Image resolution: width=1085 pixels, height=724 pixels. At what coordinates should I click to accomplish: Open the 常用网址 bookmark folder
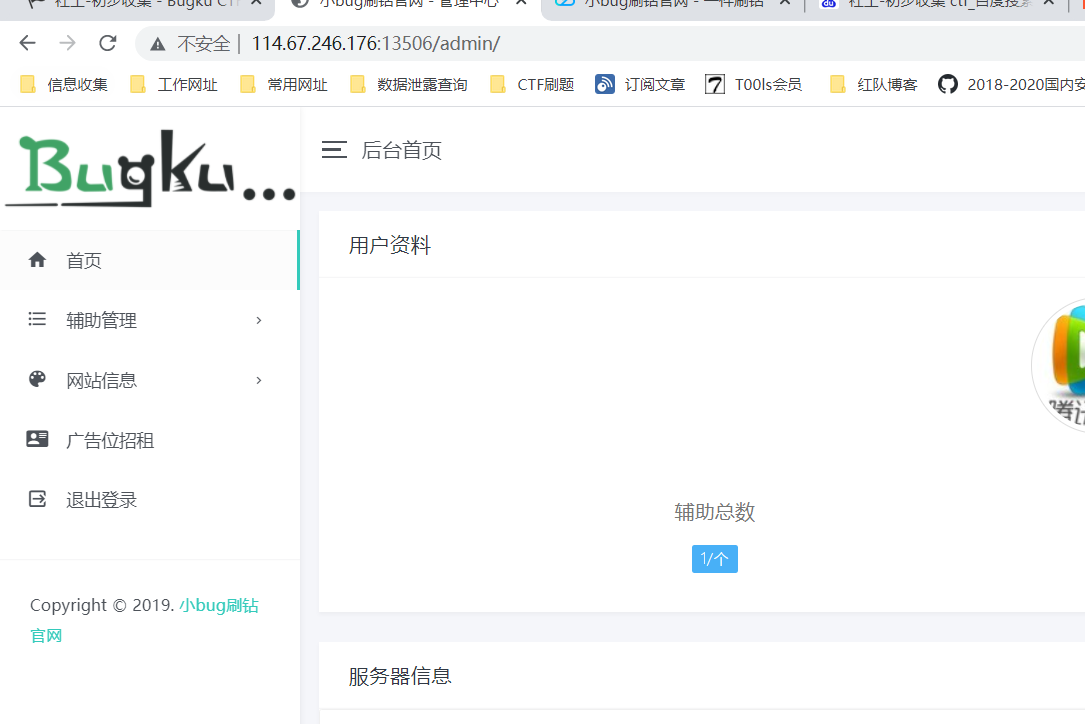(x=284, y=84)
